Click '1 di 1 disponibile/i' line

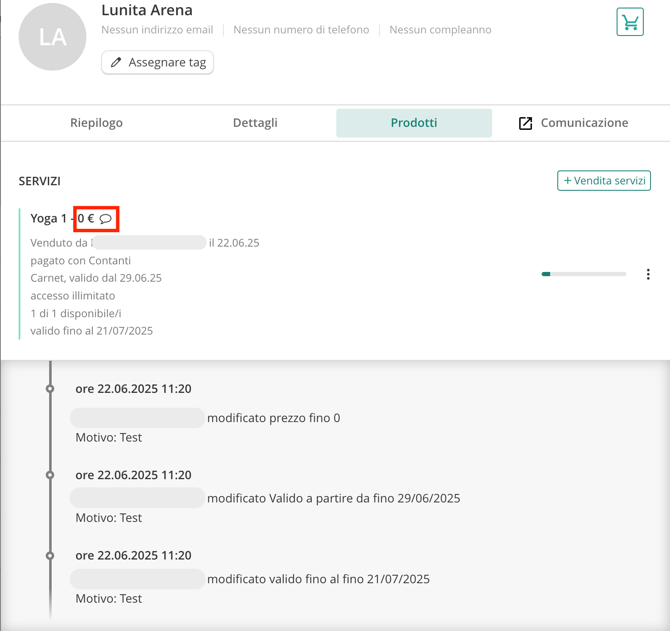pyautogui.click(x=76, y=314)
